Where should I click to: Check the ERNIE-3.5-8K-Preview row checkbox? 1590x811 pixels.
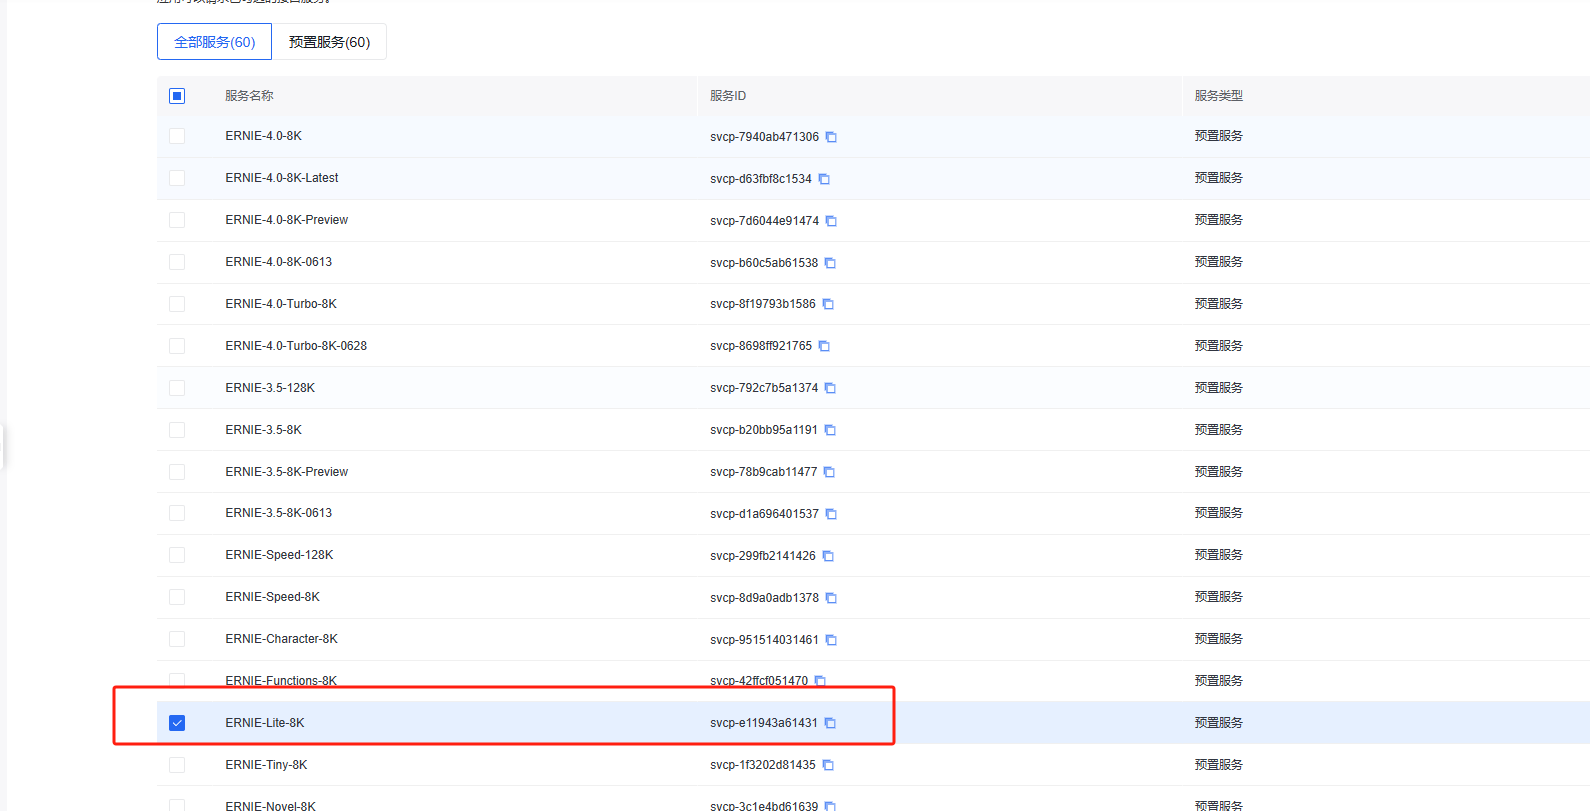(x=177, y=472)
